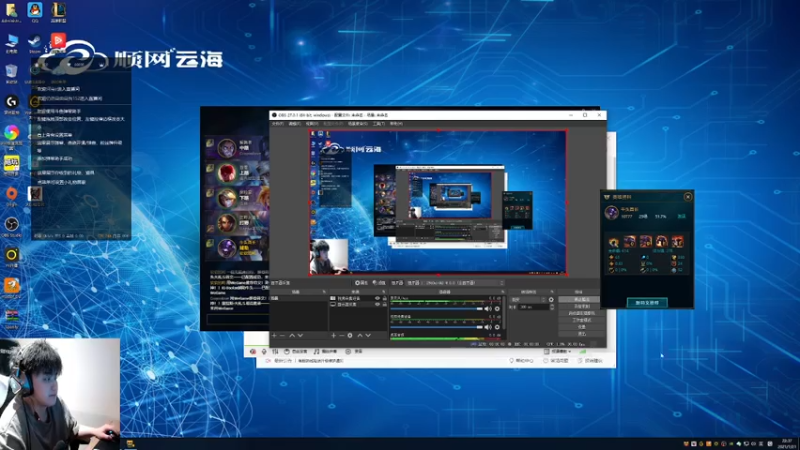Open source Properties gear in OBS toolbar

(x=361, y=283)
